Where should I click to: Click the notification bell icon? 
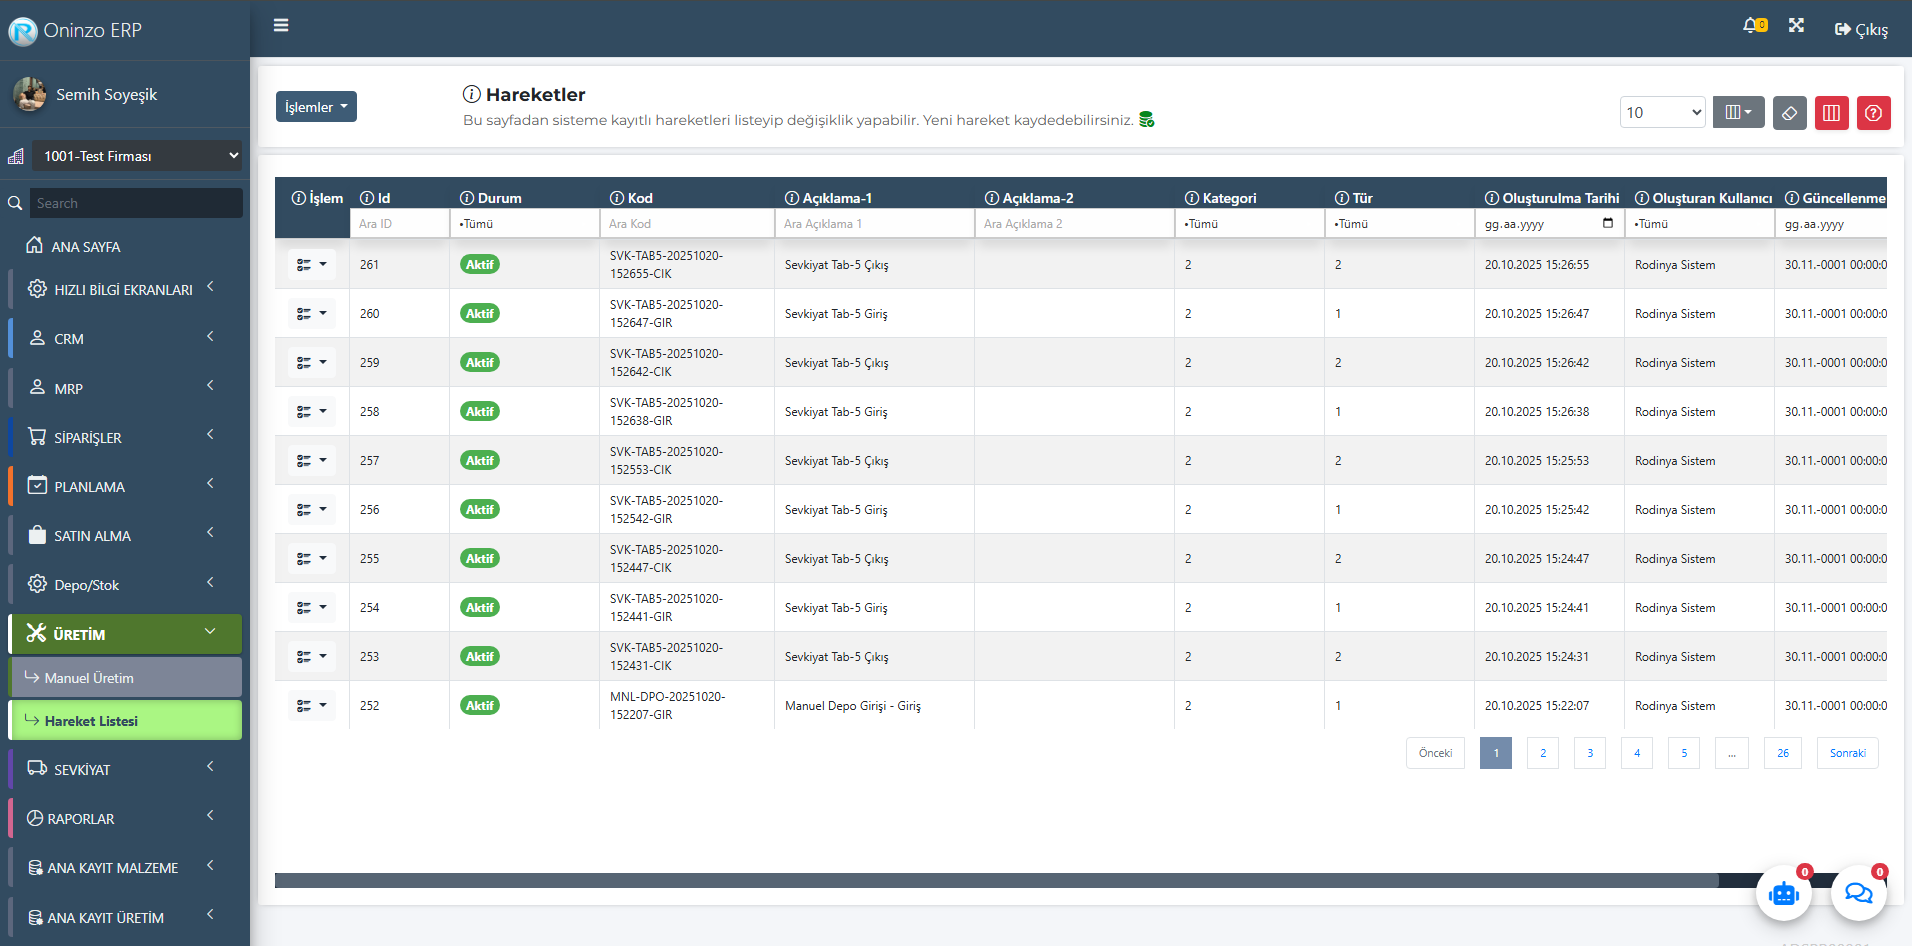(1753, 26)
